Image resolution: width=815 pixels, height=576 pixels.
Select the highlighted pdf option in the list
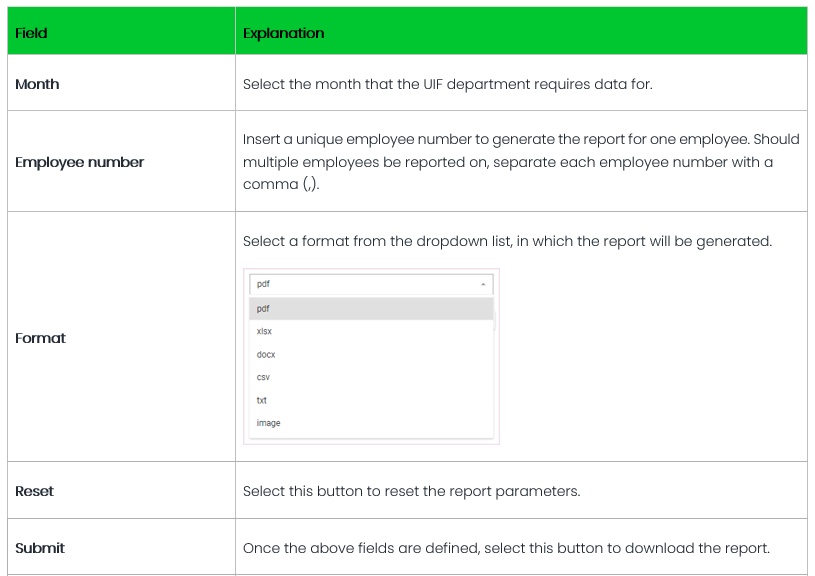pyautogui.click(x=370, y=309)
